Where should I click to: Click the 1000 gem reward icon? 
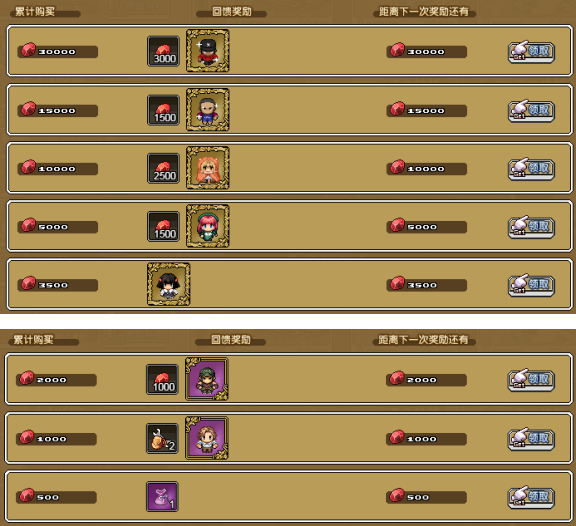[162, 379]
